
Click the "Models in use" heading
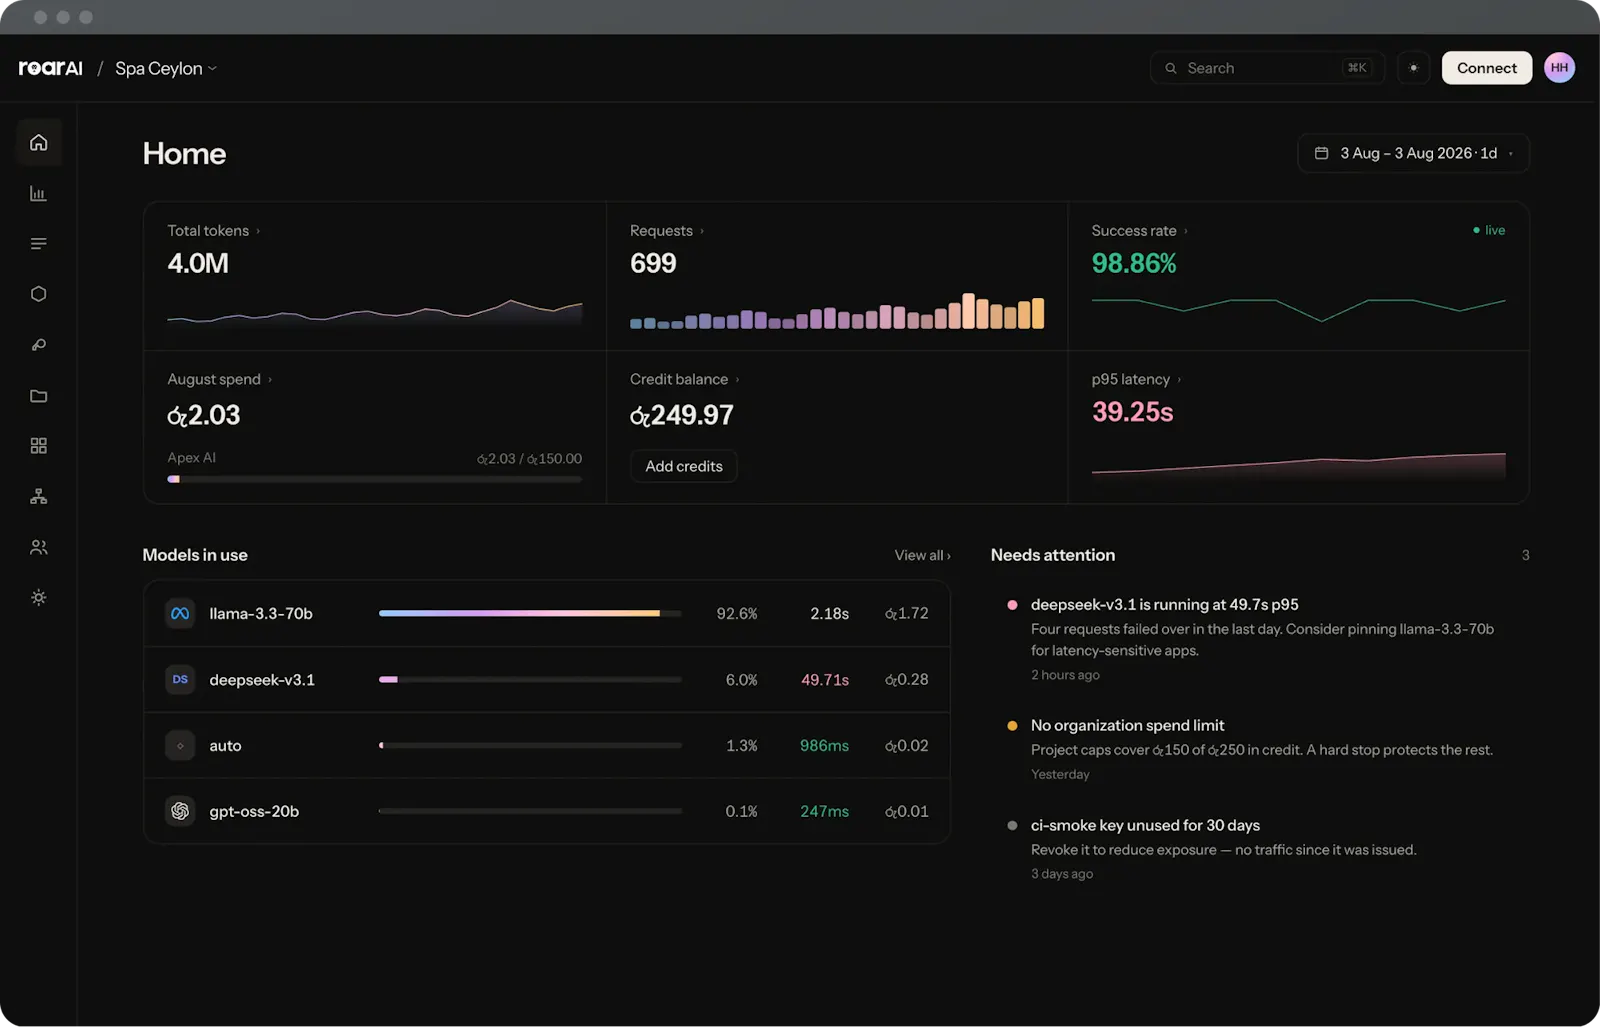click(x=195, y=555)
